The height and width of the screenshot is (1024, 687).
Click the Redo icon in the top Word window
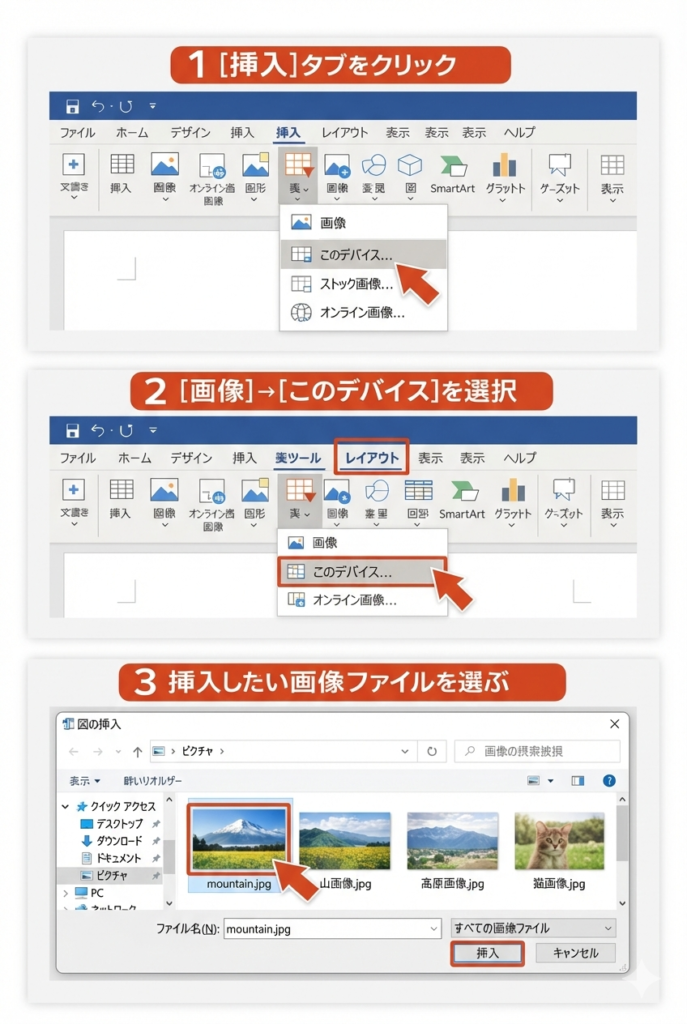125,106
